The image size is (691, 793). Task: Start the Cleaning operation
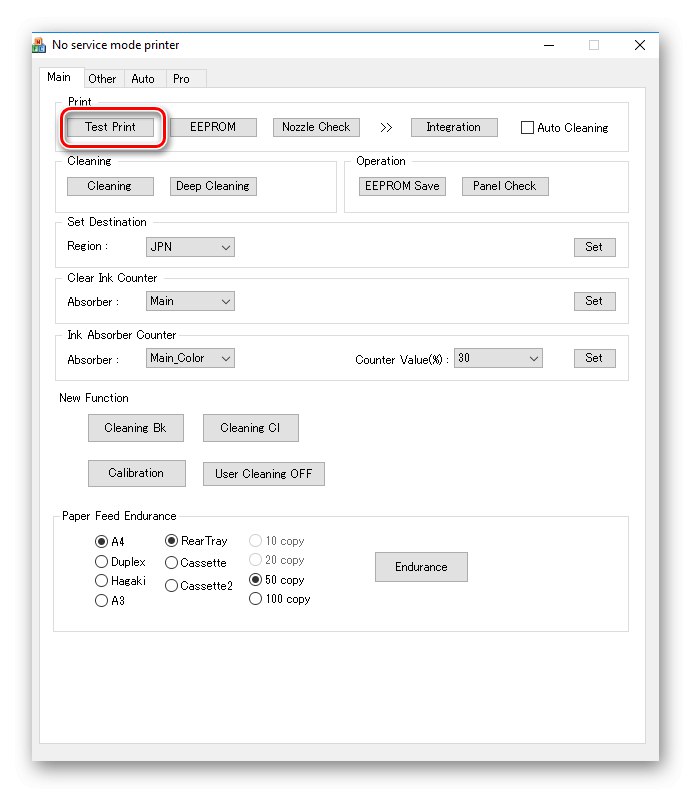pos(110,186)
